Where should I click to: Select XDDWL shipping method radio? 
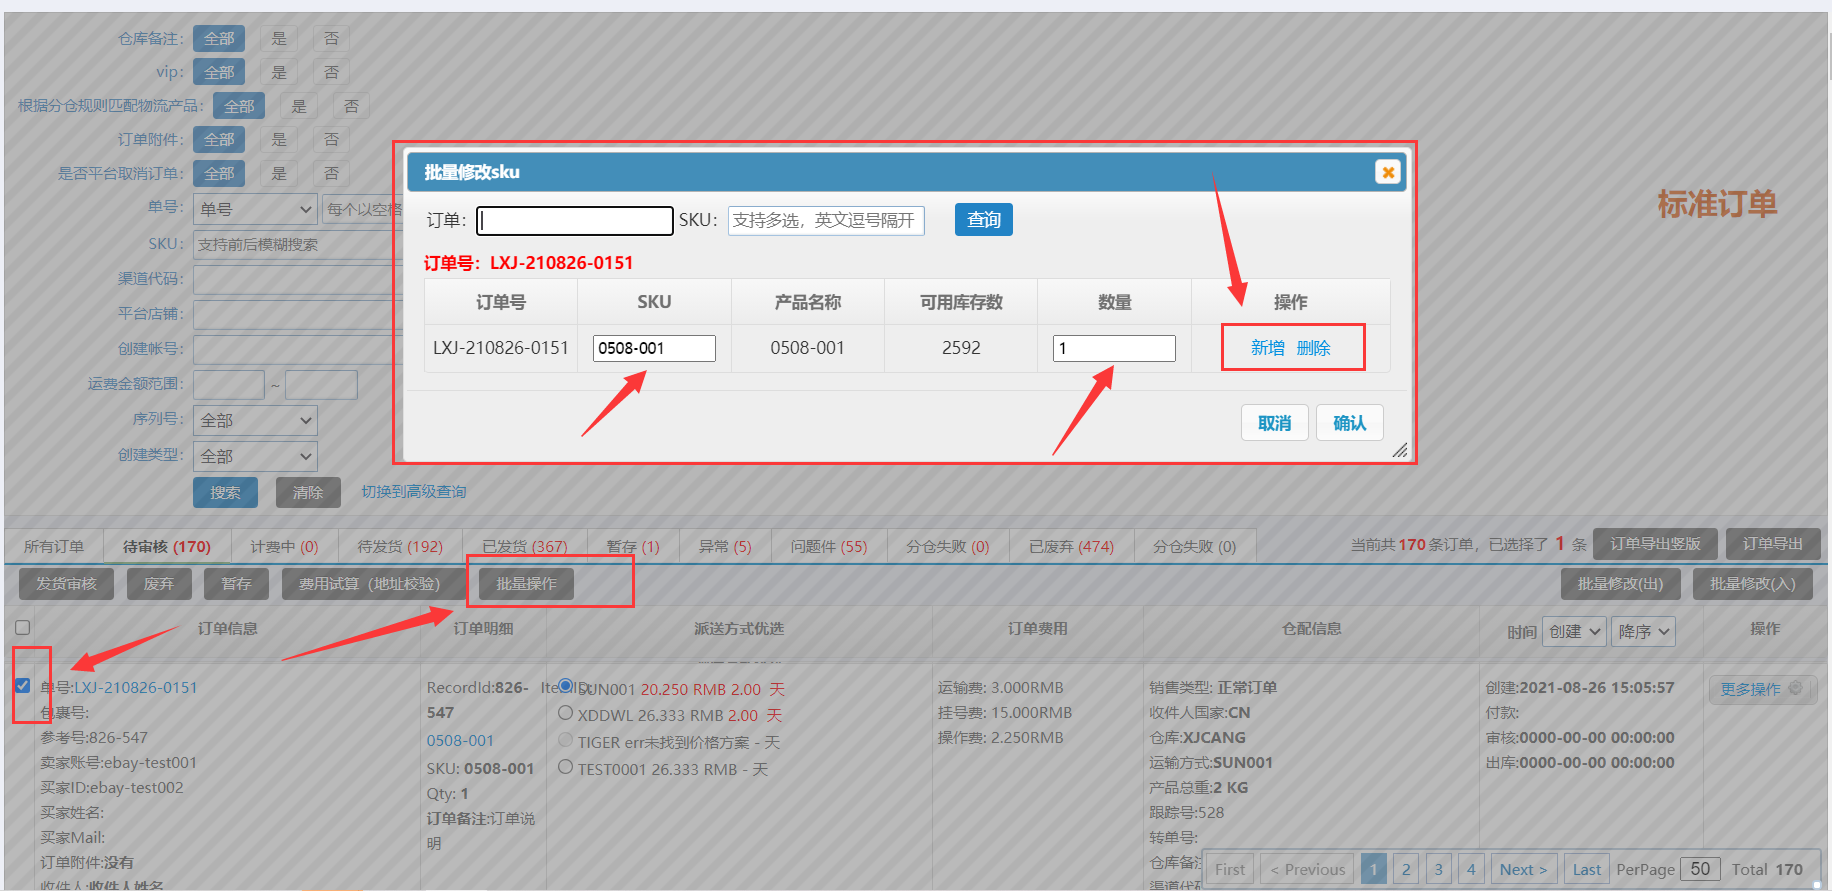tap(566, 714)
